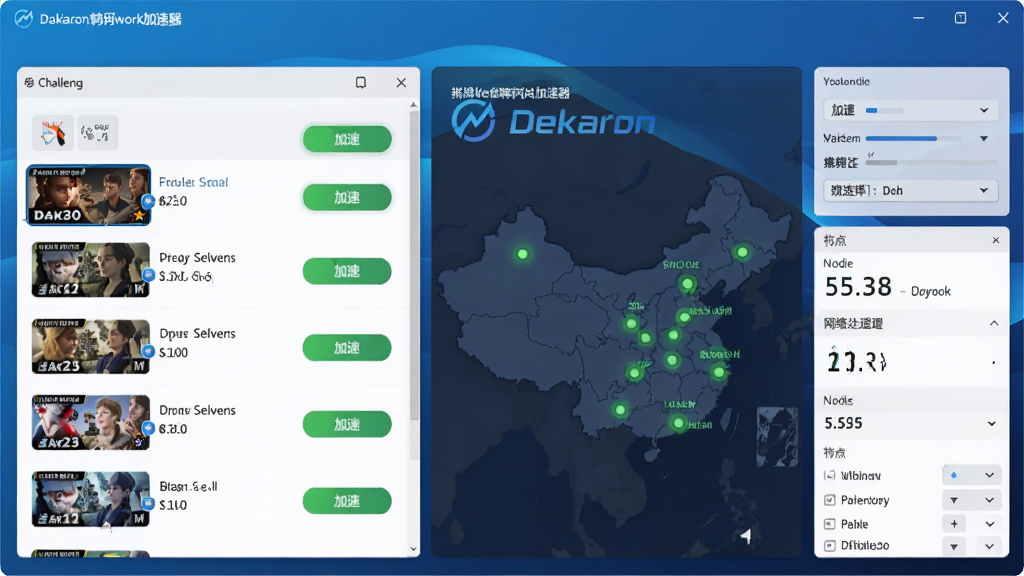Click the top green accelerate button beside tool icons
This screenshot has width=1024, height=576.
[347, 139]
